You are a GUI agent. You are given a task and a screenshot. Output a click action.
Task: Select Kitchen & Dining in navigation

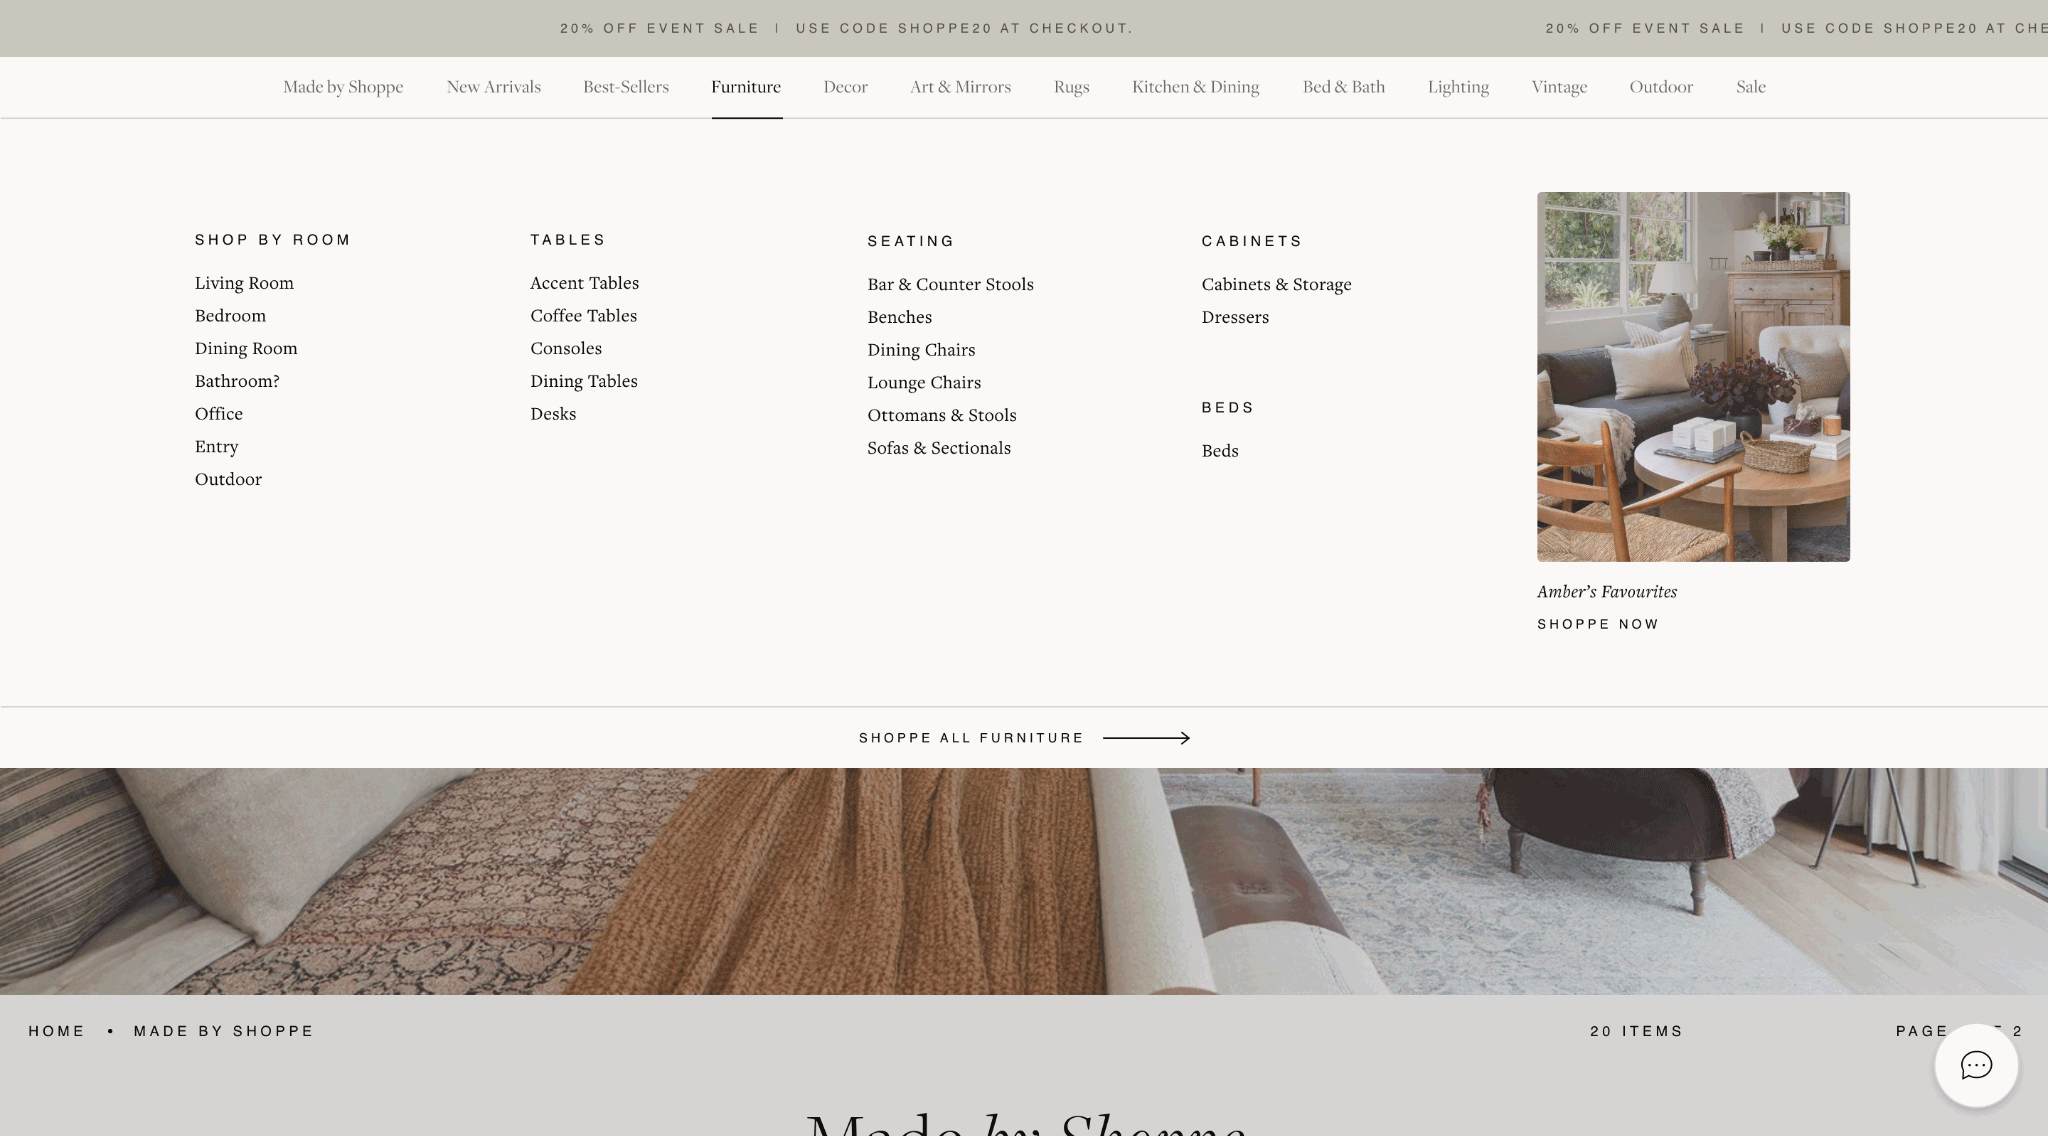1195,87
